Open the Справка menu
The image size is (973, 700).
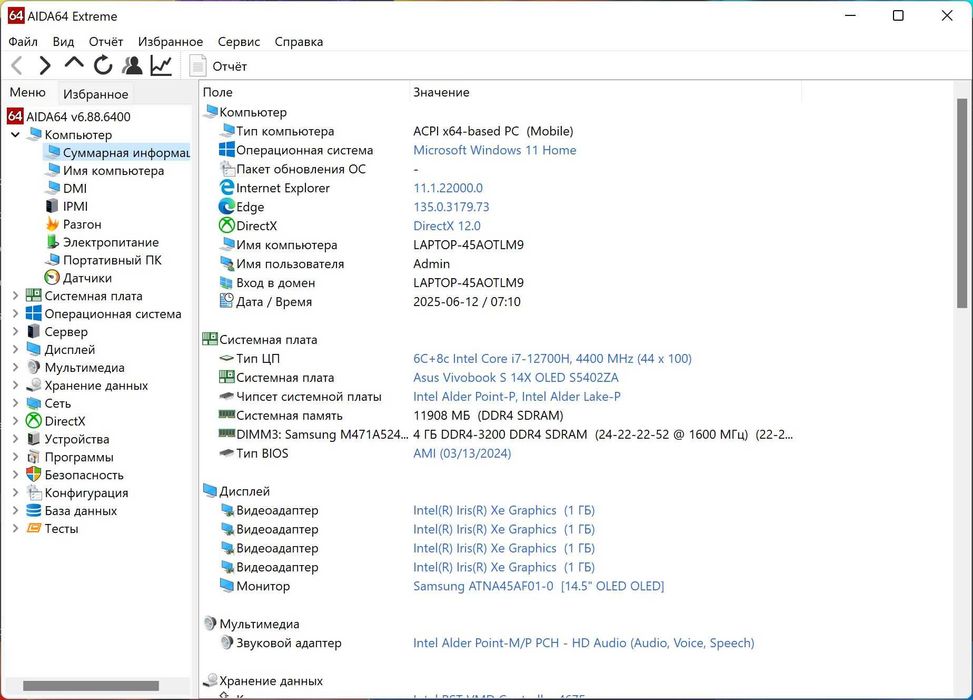(298, 42)
